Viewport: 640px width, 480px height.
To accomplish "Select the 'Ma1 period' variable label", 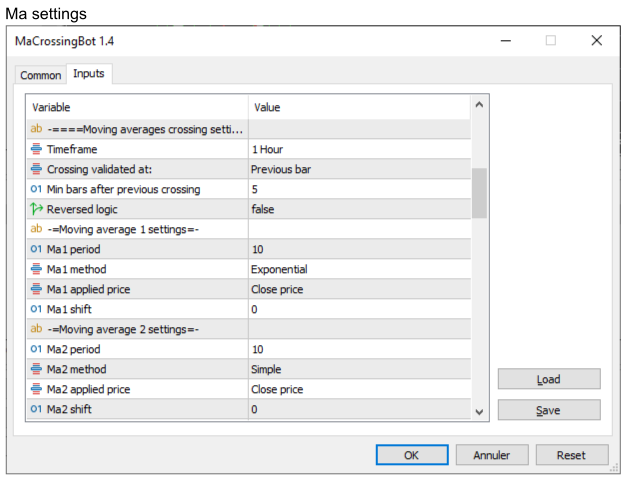I will pyautogui.click(x=73, y=249).
